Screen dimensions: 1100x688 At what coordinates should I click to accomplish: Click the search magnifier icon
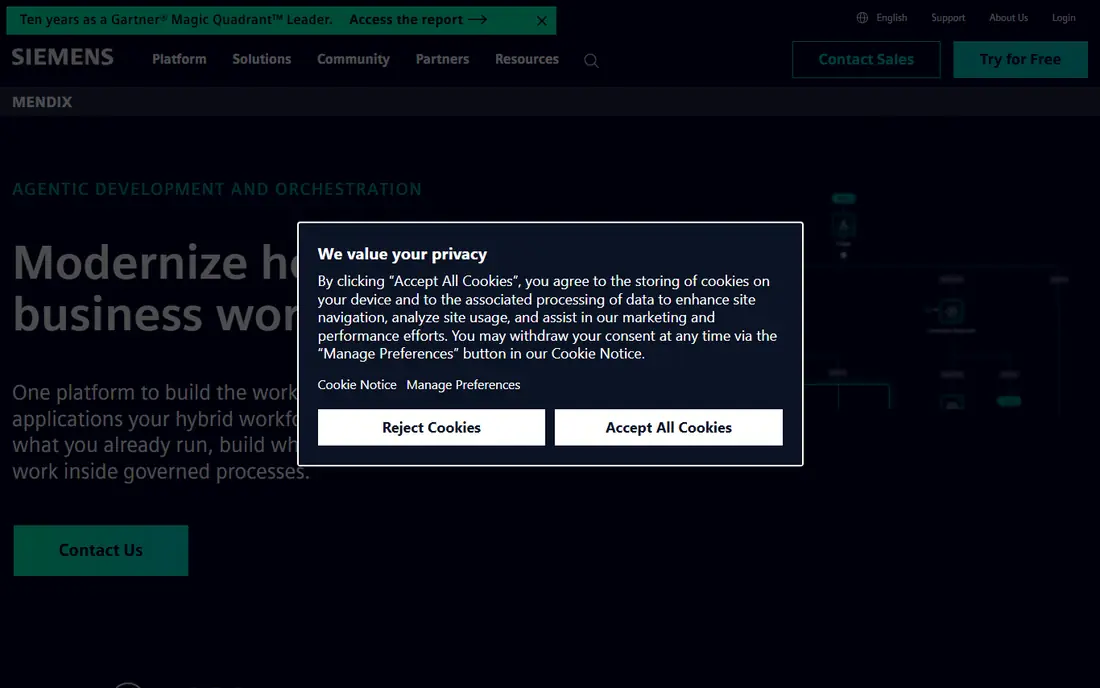pos(591,60)
